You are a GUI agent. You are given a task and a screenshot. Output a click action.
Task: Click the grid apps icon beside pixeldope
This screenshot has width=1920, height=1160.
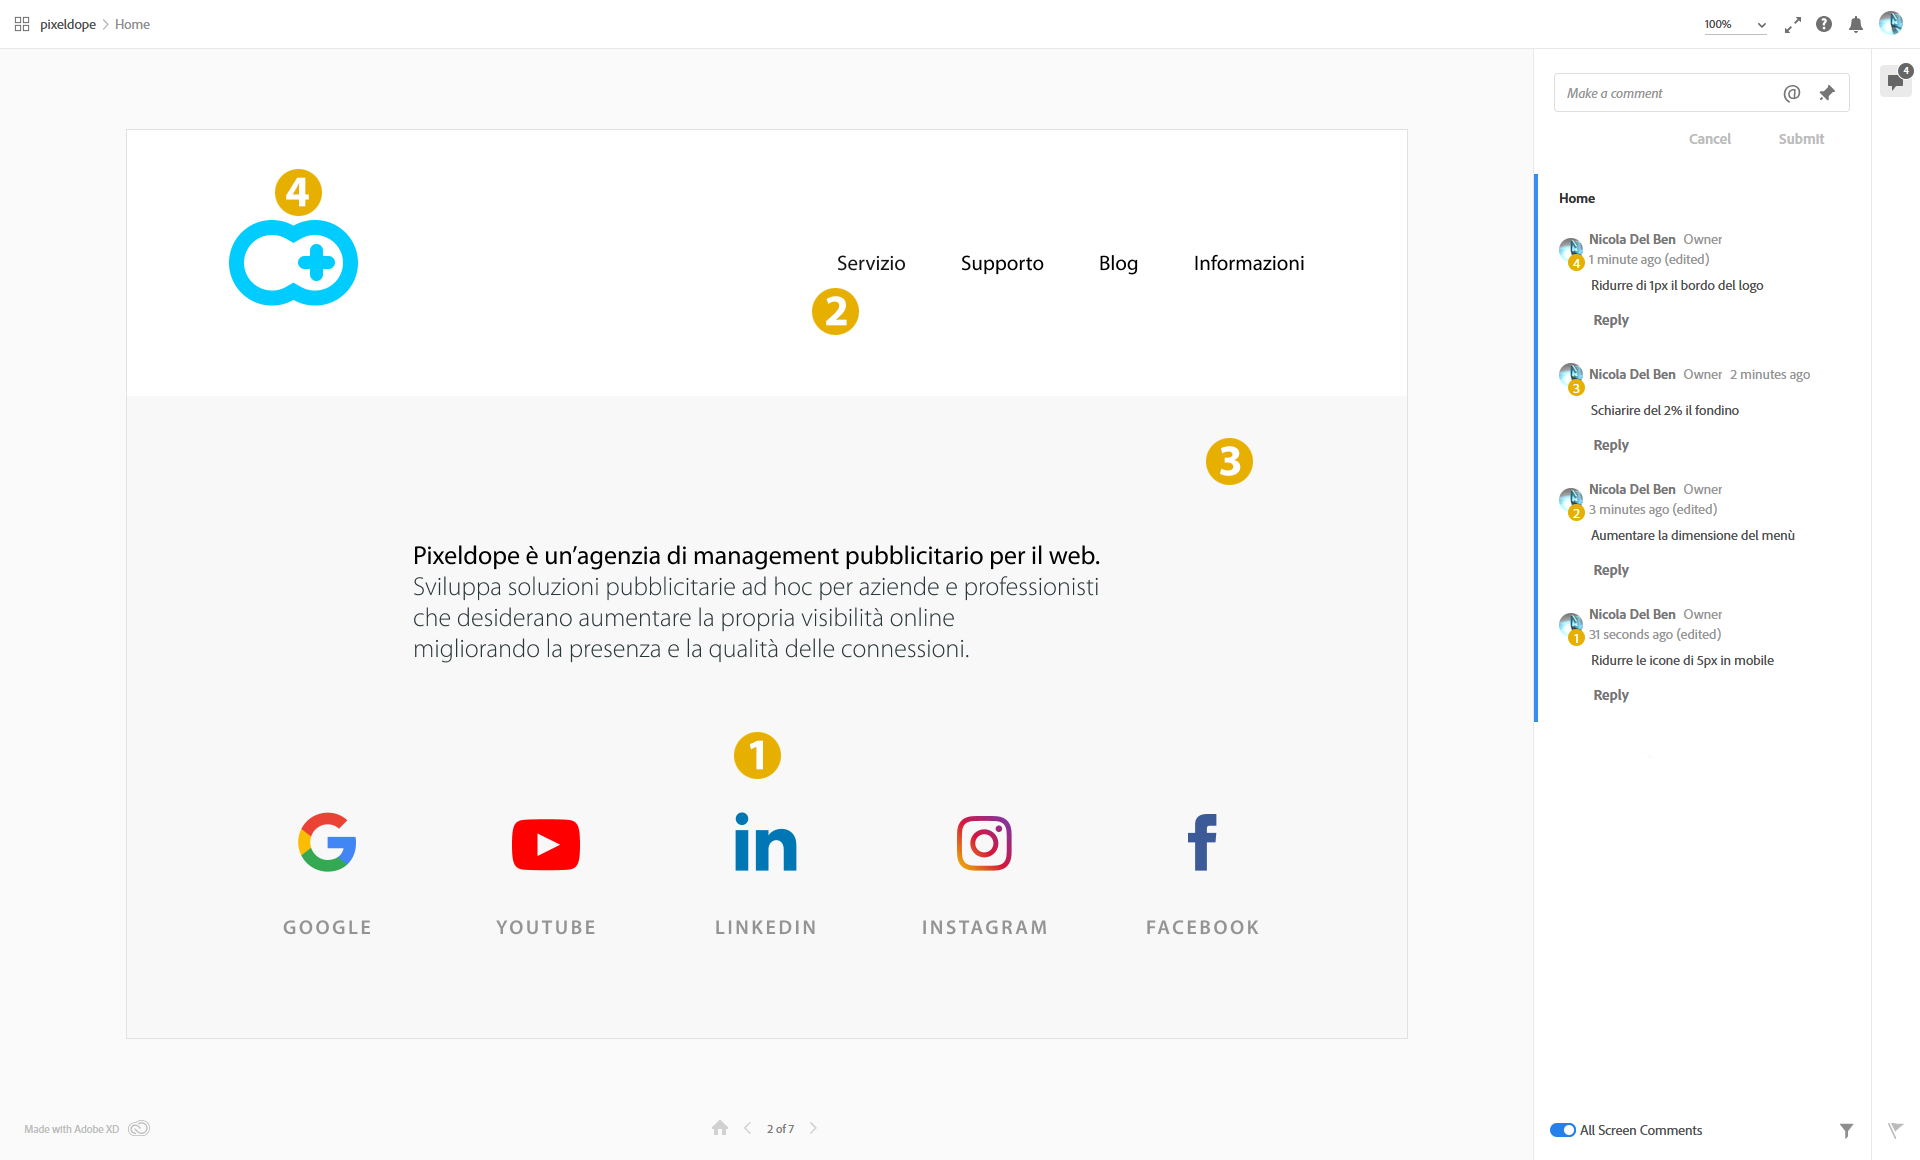click(x=22, y=24)
